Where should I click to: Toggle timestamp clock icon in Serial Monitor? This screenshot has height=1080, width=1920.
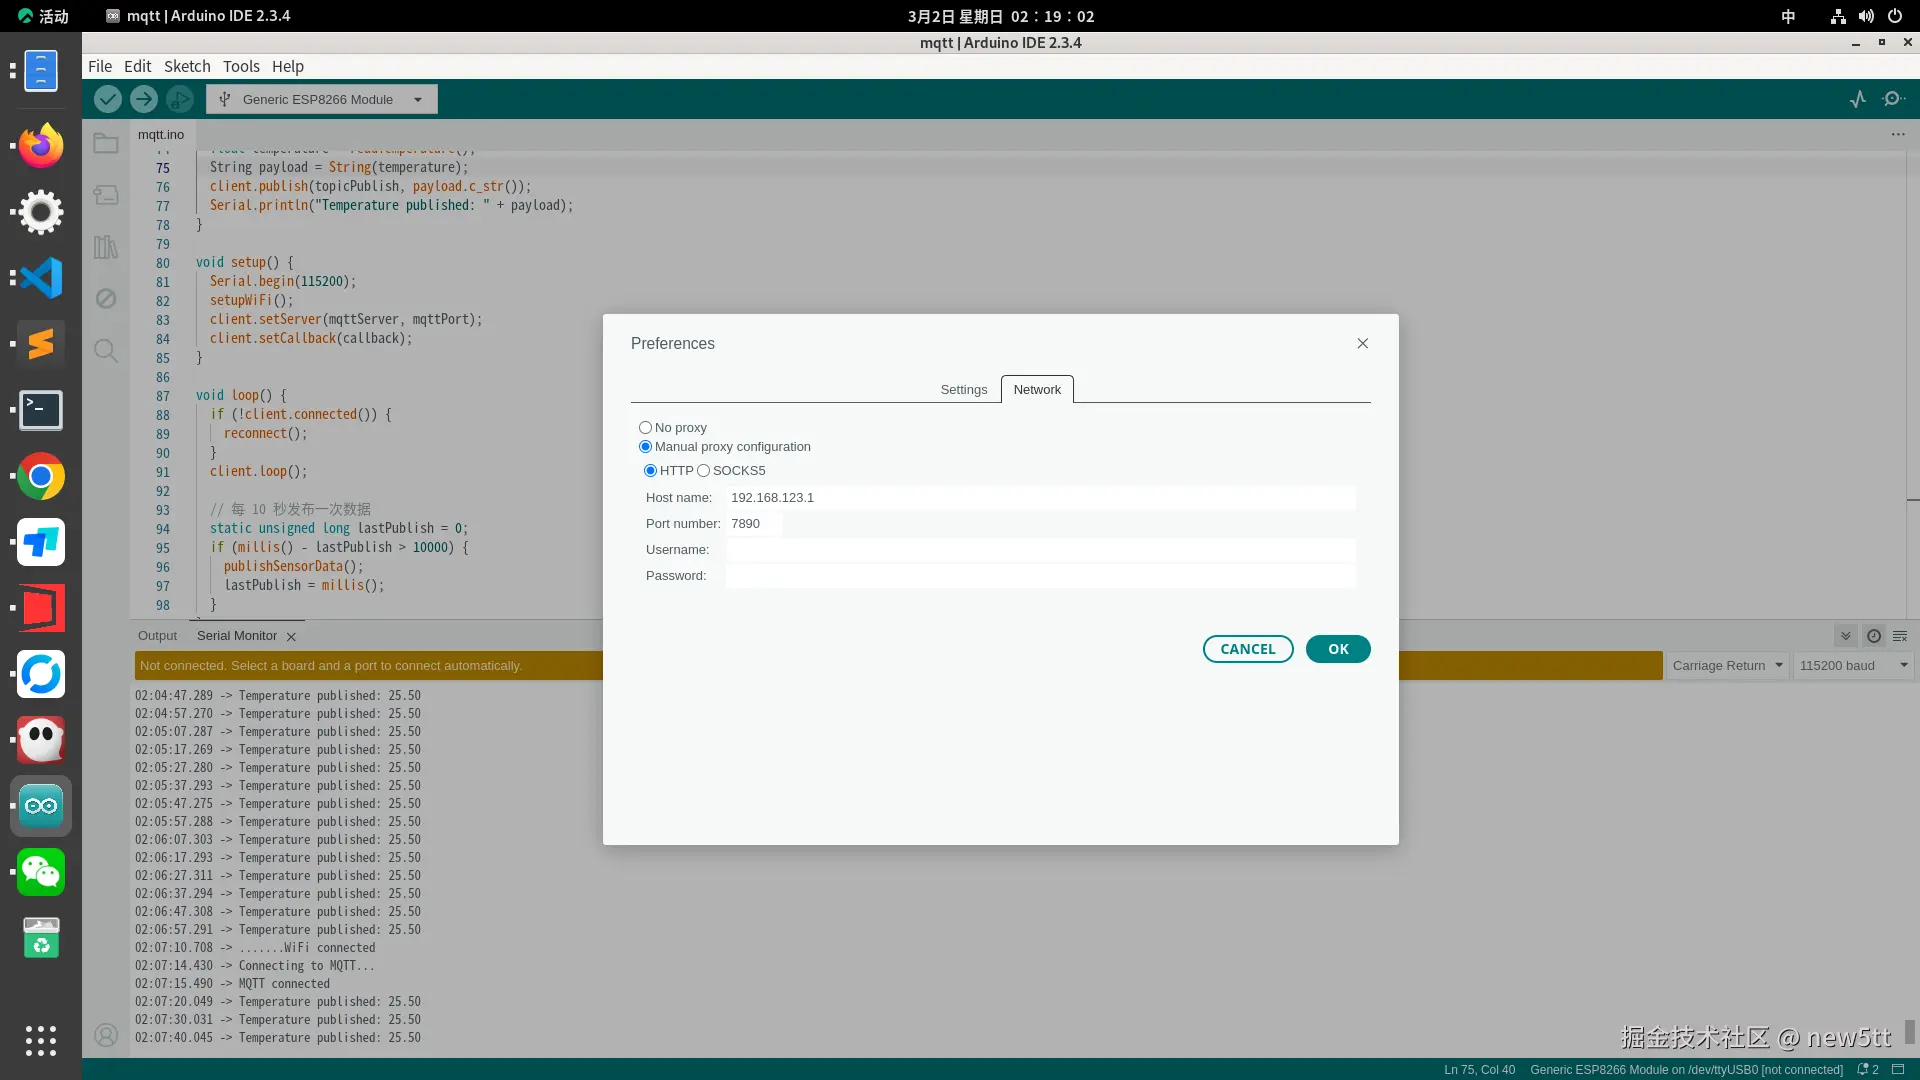[1874, 636]
